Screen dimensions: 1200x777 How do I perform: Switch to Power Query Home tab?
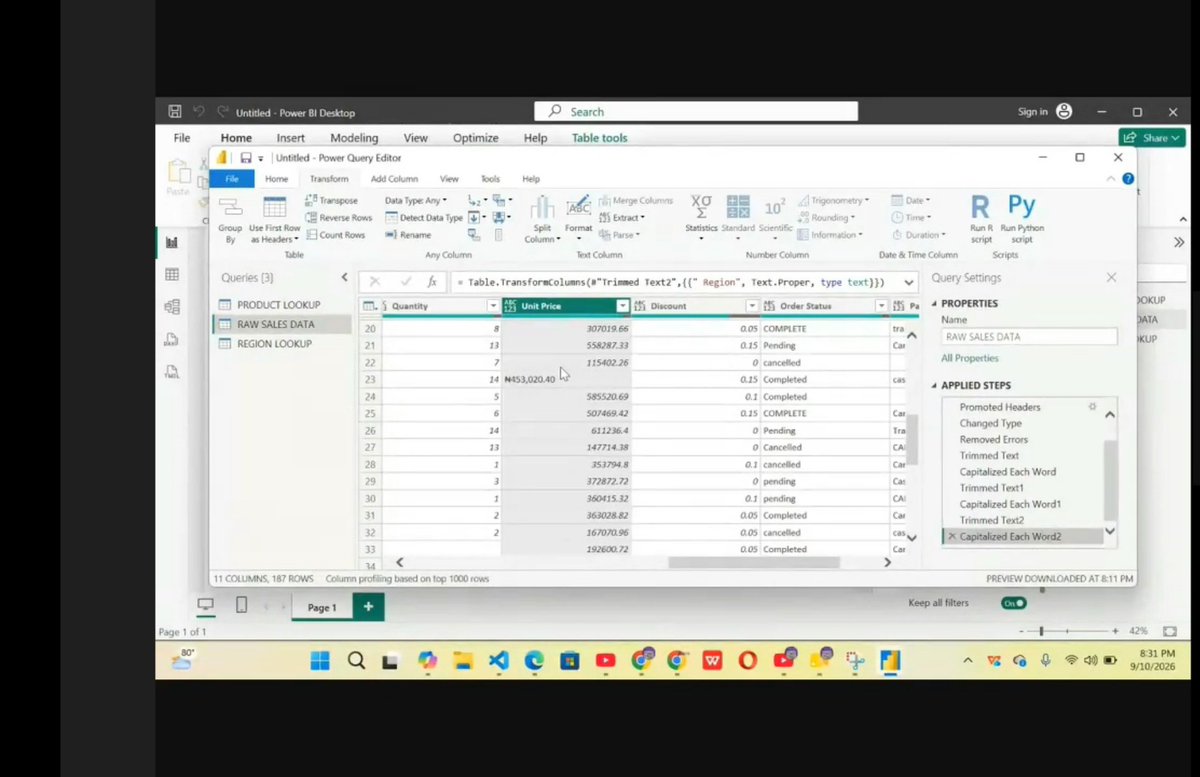tap(276, 179)
